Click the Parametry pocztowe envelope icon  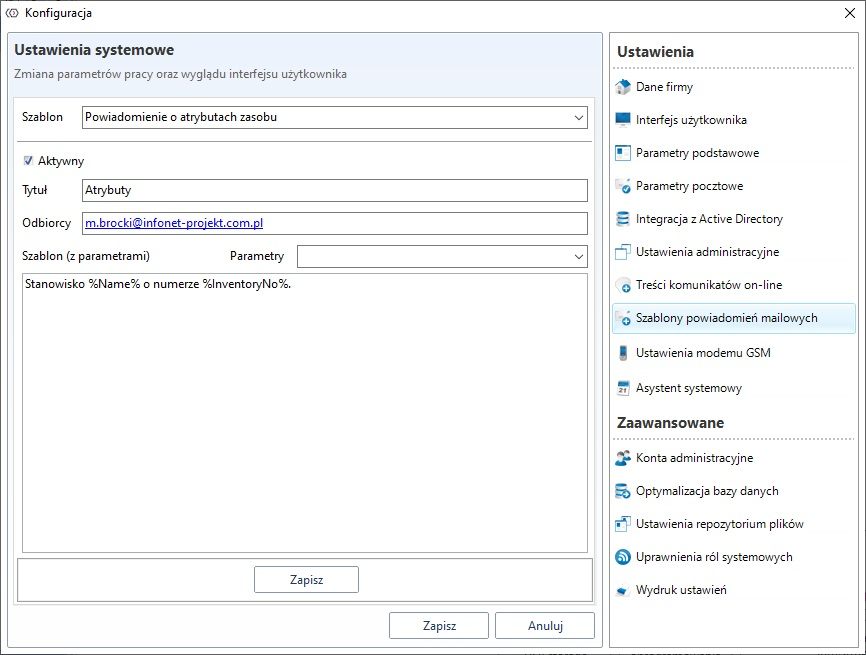point(623,186)
